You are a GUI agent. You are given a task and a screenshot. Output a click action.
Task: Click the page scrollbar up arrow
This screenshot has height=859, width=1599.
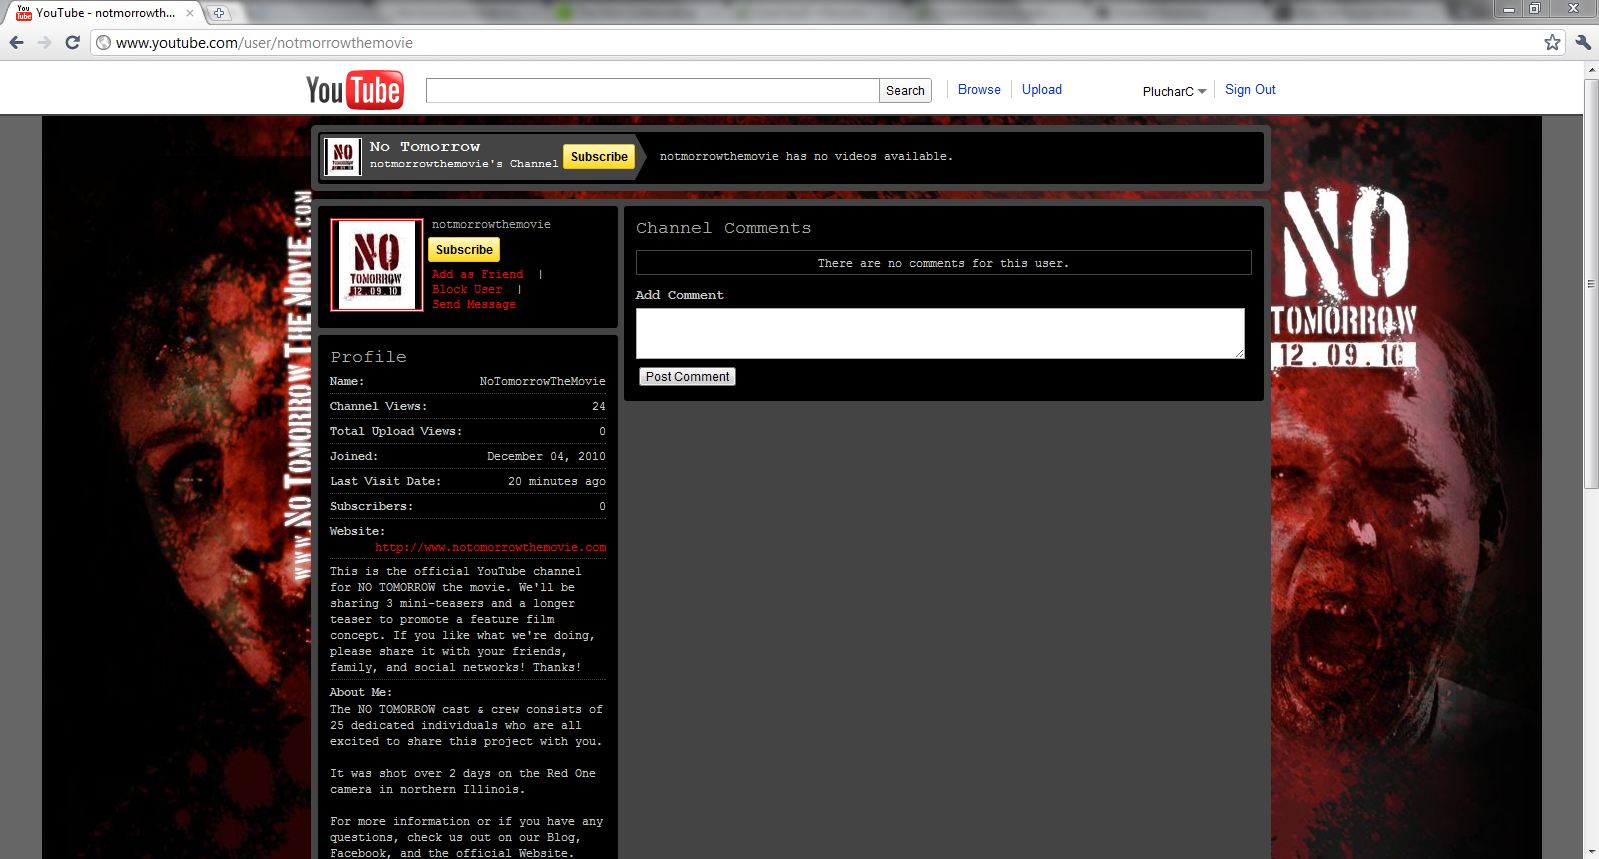coord(1591,70)
